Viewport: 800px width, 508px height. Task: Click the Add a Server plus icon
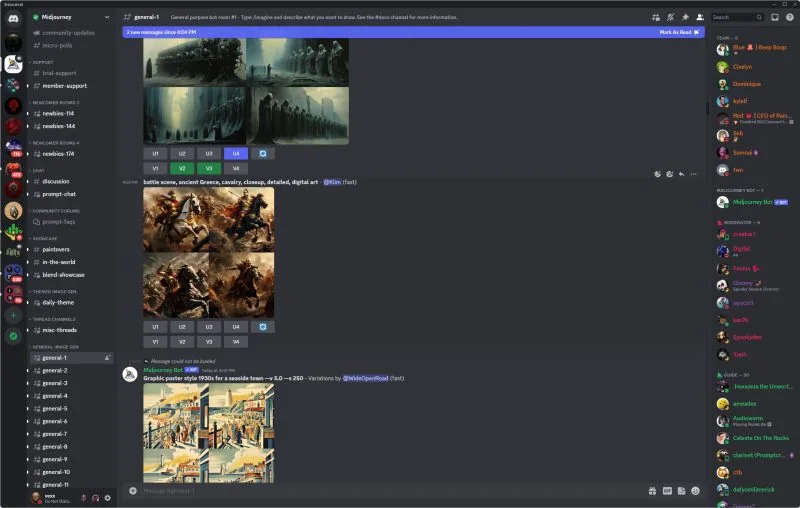[13, 315]
